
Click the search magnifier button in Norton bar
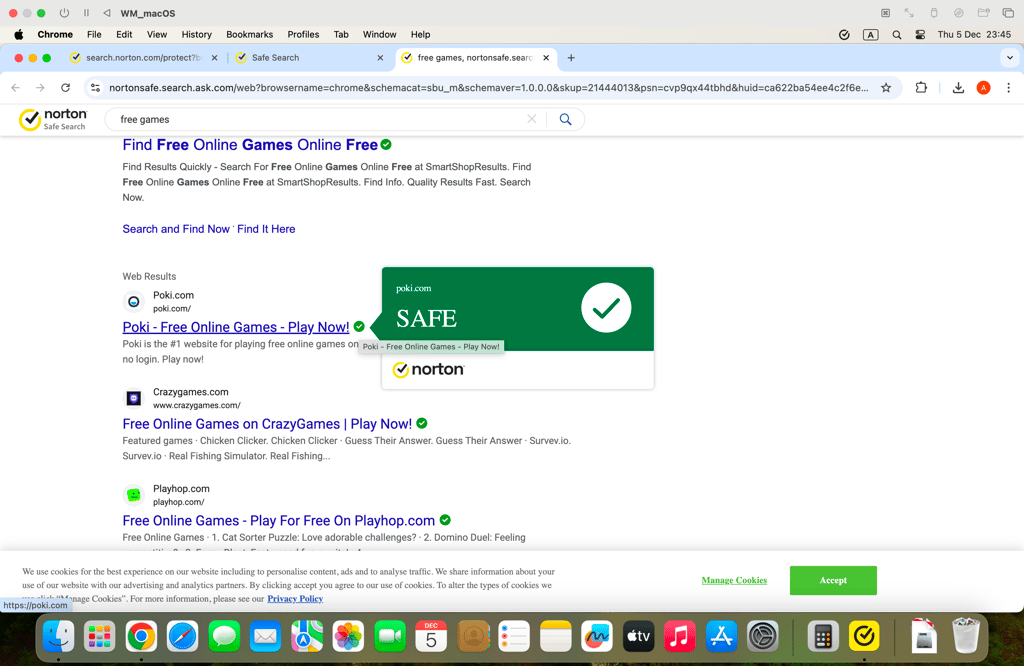[566, 119]
